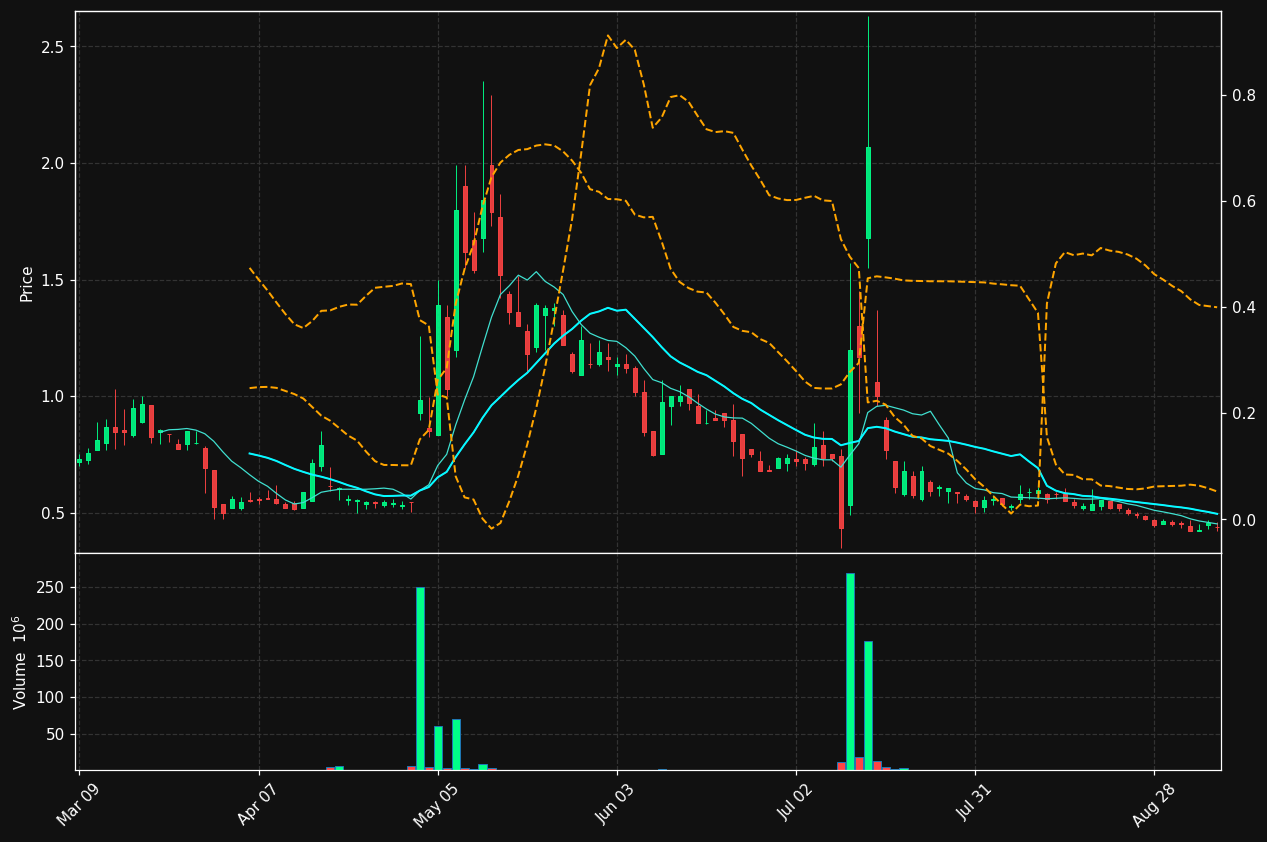
Task: Click the tall green volume bar near May 05
Action: [x=420, y=678]
